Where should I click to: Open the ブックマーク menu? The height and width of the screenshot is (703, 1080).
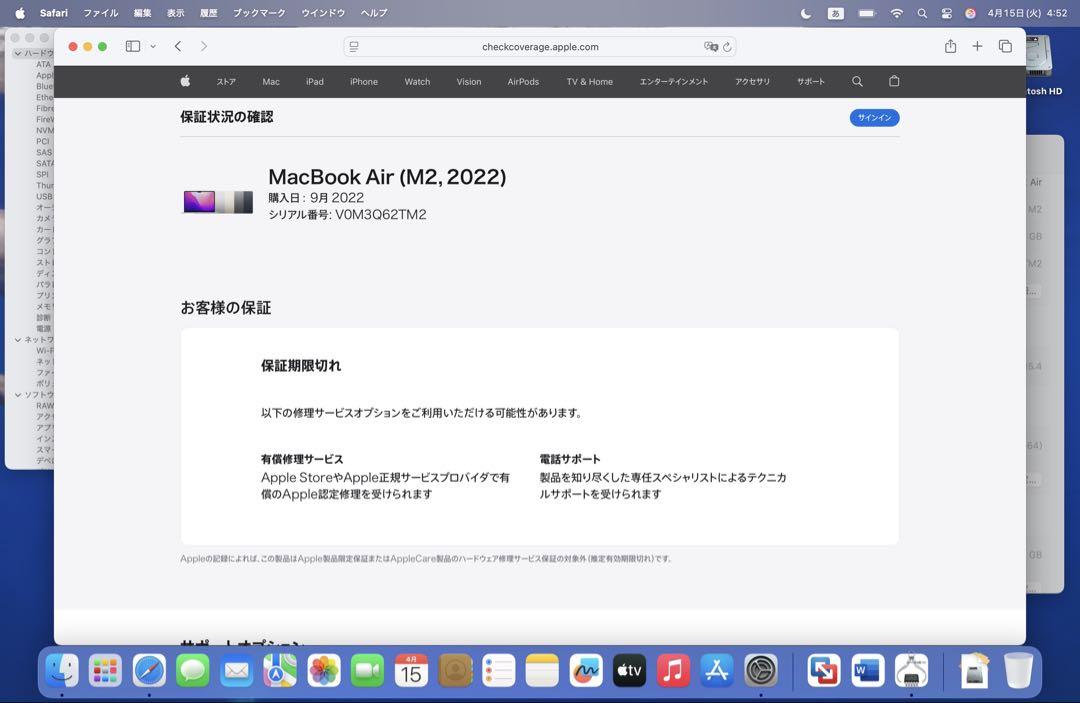point(259,13)
